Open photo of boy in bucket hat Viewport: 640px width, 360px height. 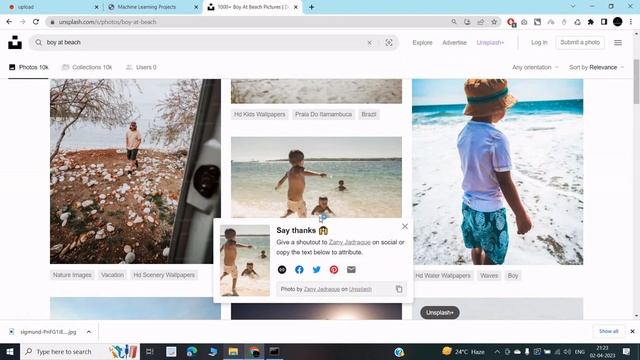[x=498, y=172]
